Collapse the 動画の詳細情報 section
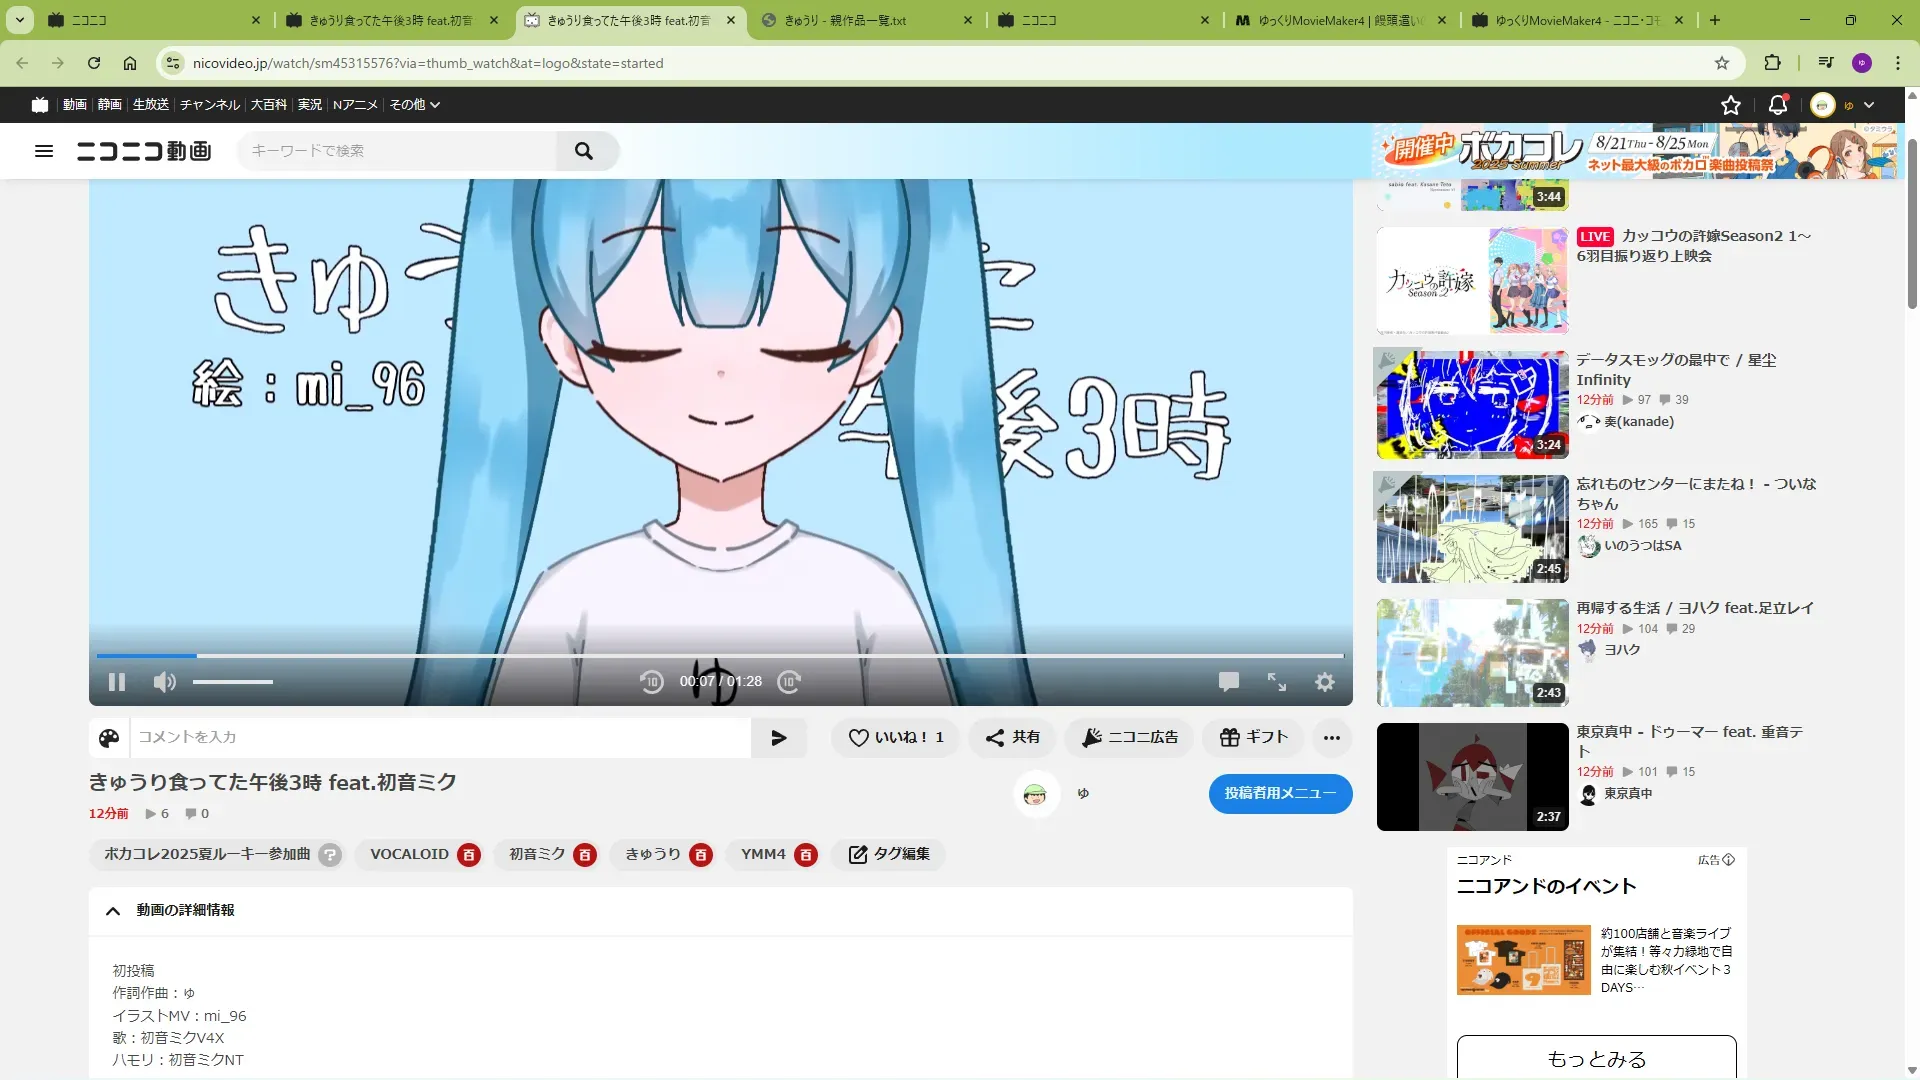This screenshot has width=1920, height=1080. [x=113, y=911]
